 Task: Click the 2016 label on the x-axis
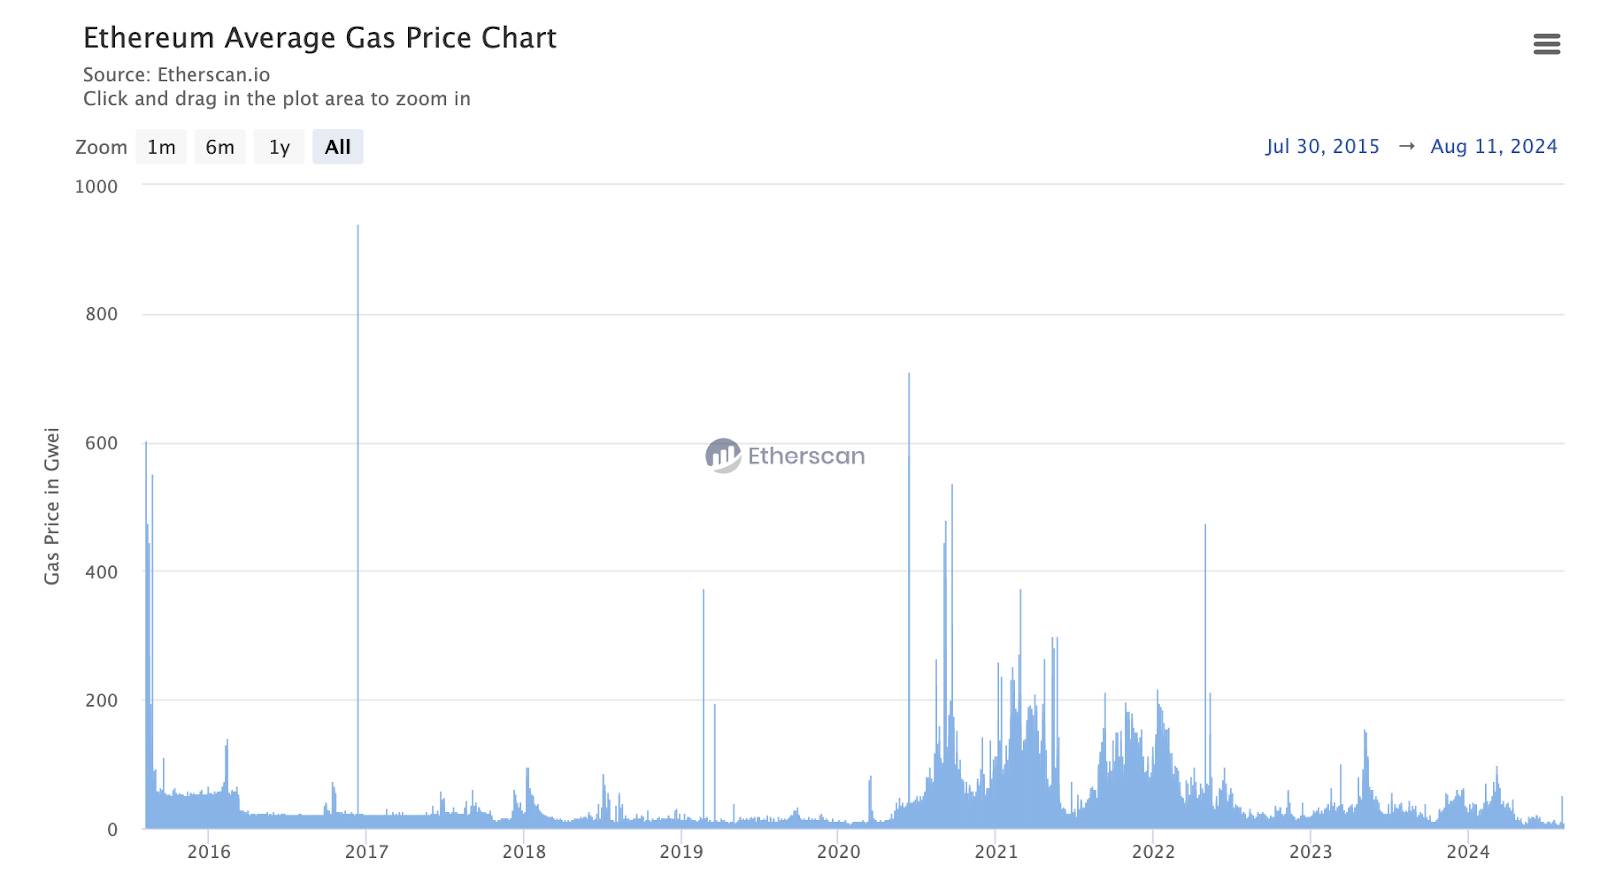pyautogui.click(x=209, y=852)
